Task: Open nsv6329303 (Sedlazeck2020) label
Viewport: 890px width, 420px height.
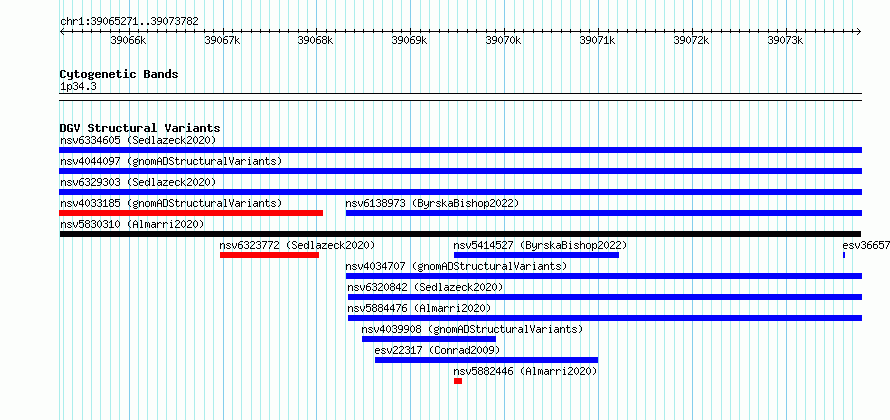Action: [x=138, y=182]
